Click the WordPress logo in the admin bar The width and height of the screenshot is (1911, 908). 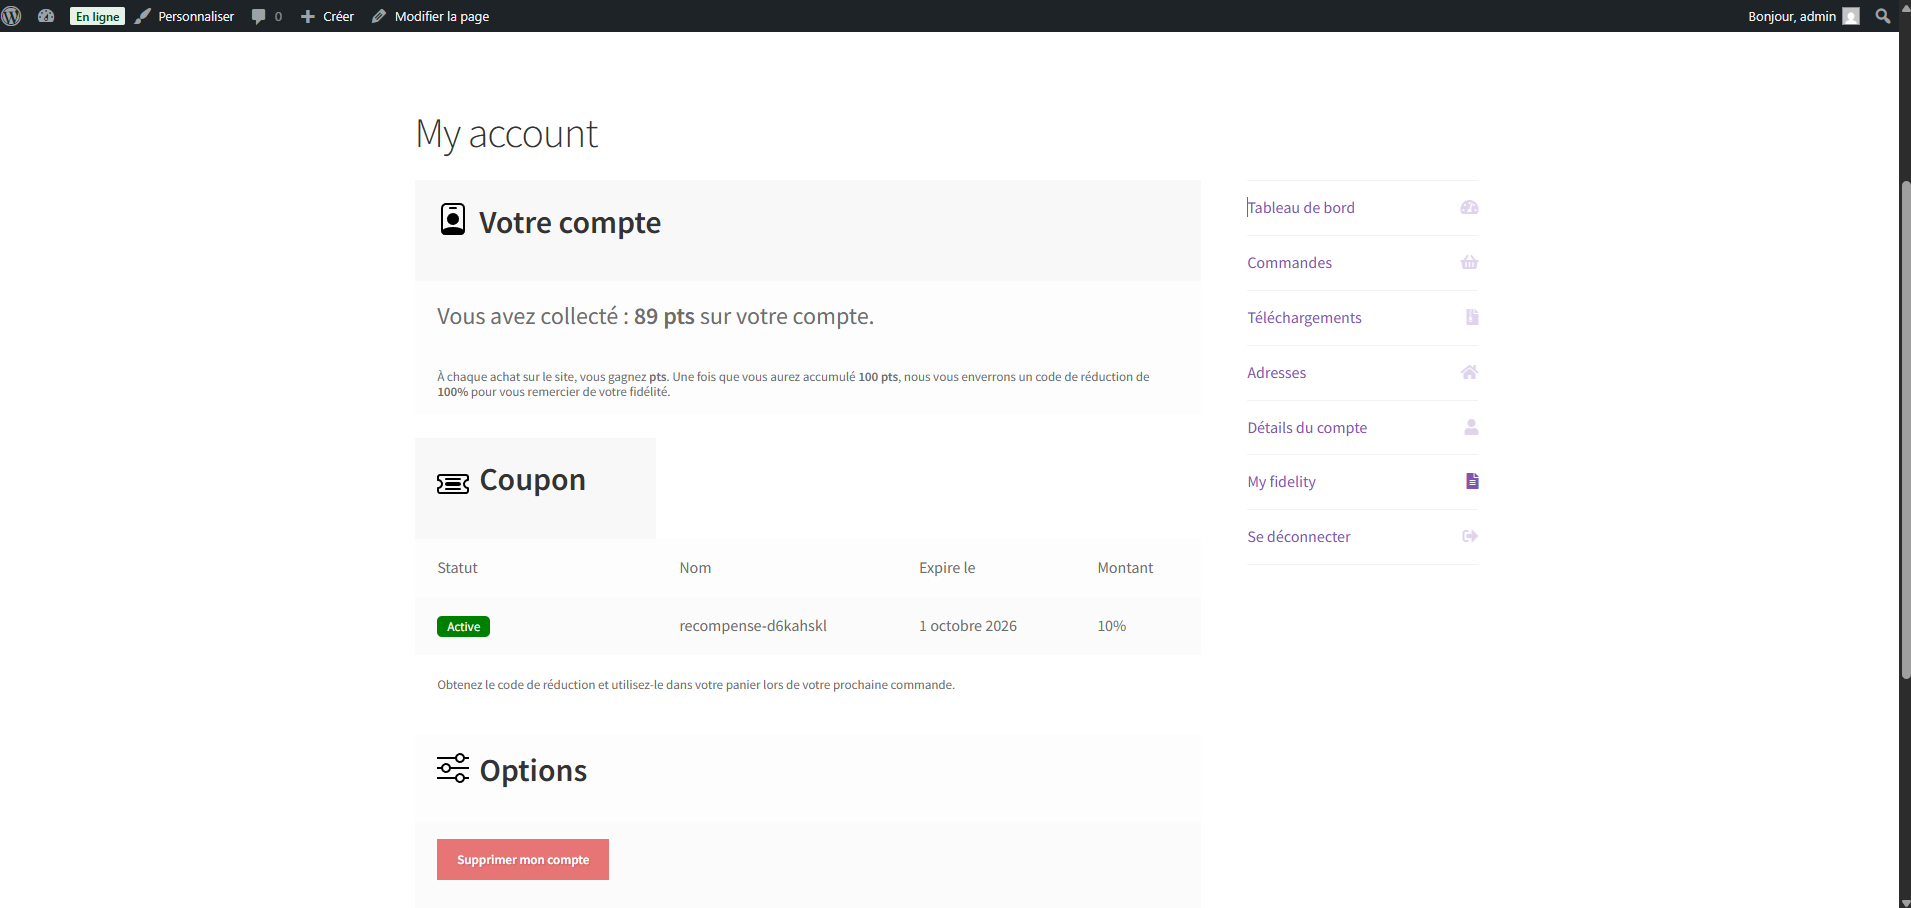[x=11, y=16]
